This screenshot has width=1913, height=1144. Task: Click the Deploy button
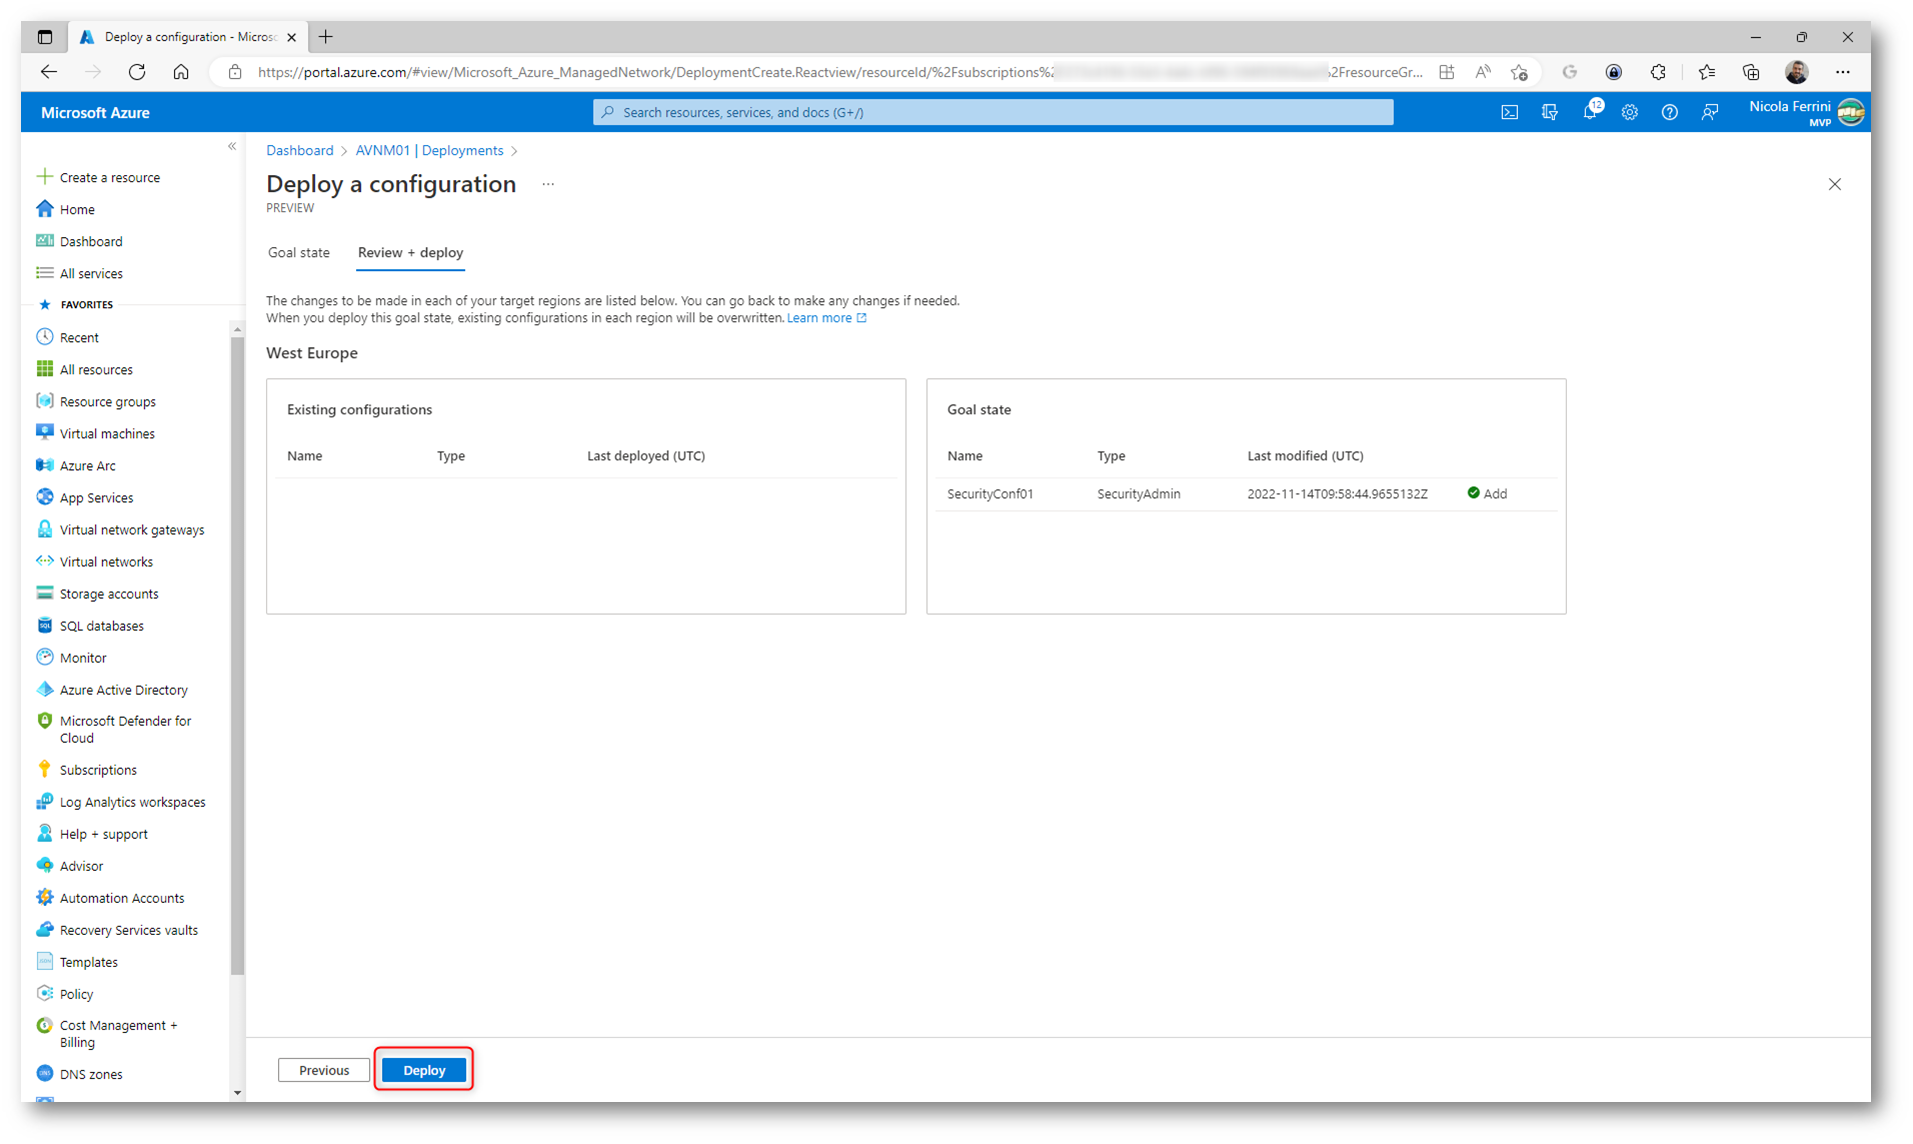click(x=424, y=1070)
